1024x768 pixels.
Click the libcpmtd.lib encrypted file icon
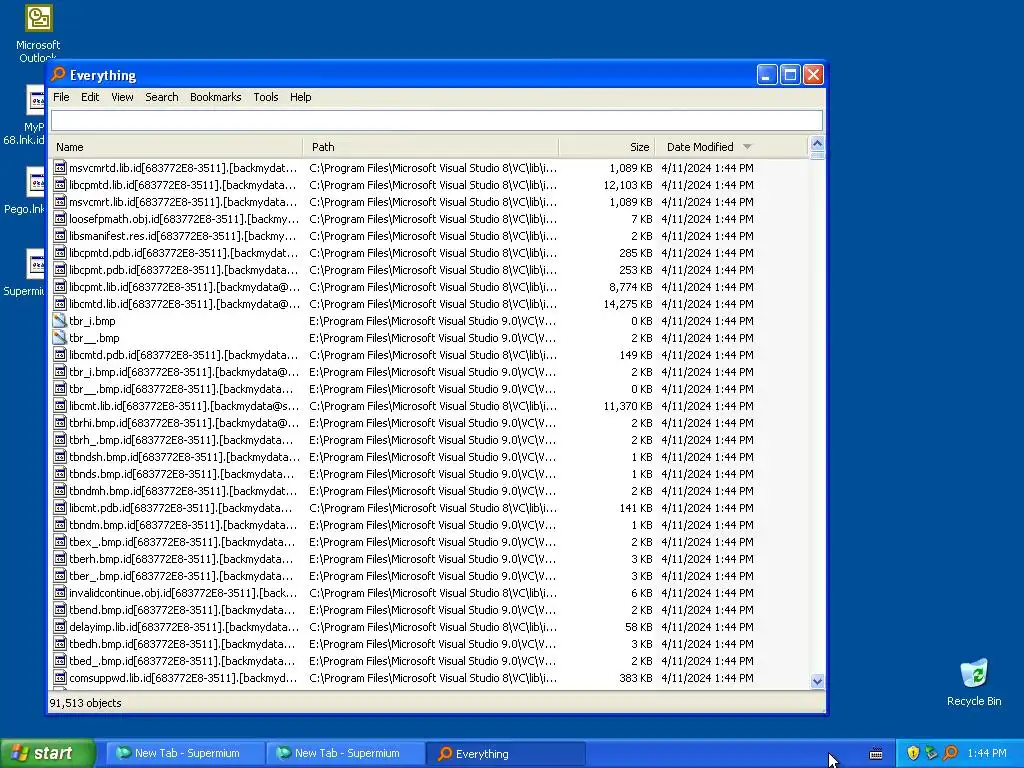[x=60, y=185]
